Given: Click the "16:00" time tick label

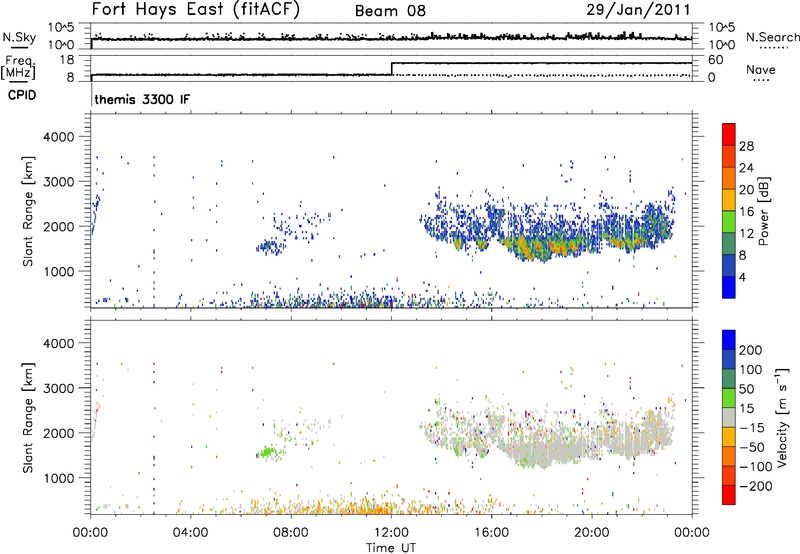Looking at the screenshot, I should tap(491, 532).
